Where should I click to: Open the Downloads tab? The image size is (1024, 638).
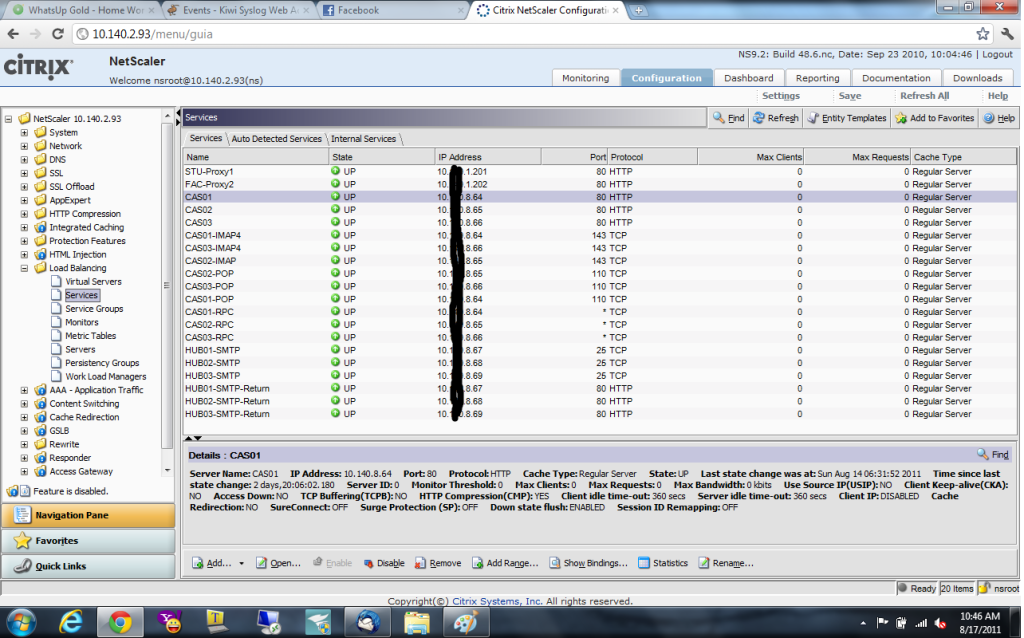977,78
